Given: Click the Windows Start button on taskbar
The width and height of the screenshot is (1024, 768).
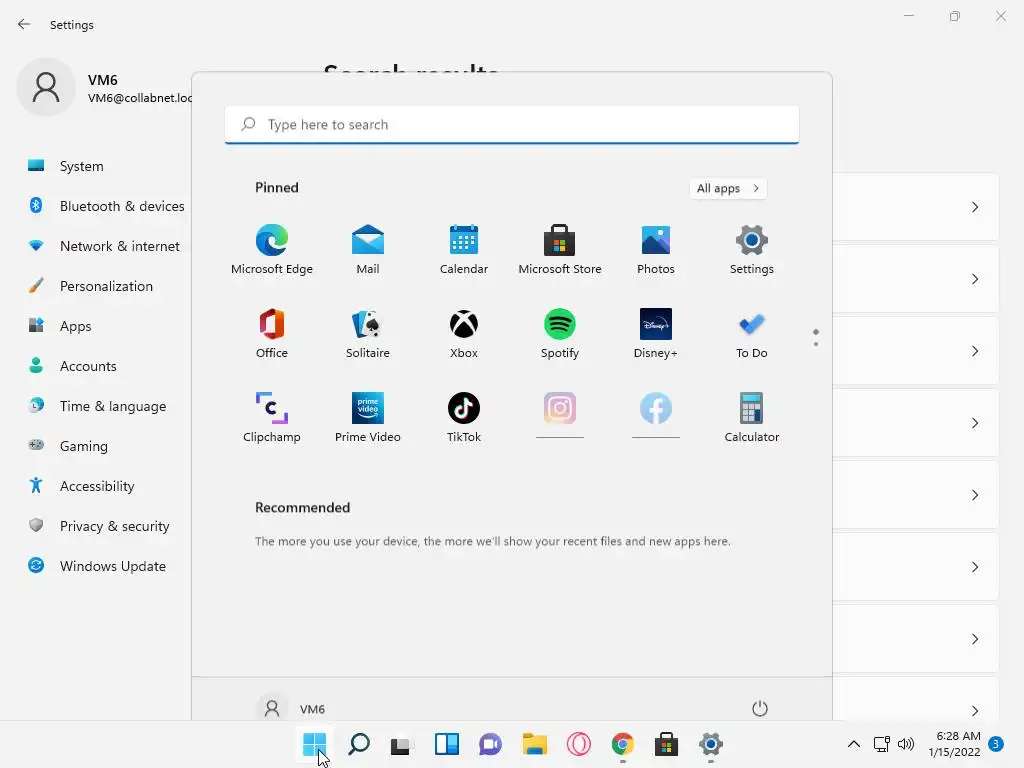Looking at the screenshot, I should tap(314, 744).
